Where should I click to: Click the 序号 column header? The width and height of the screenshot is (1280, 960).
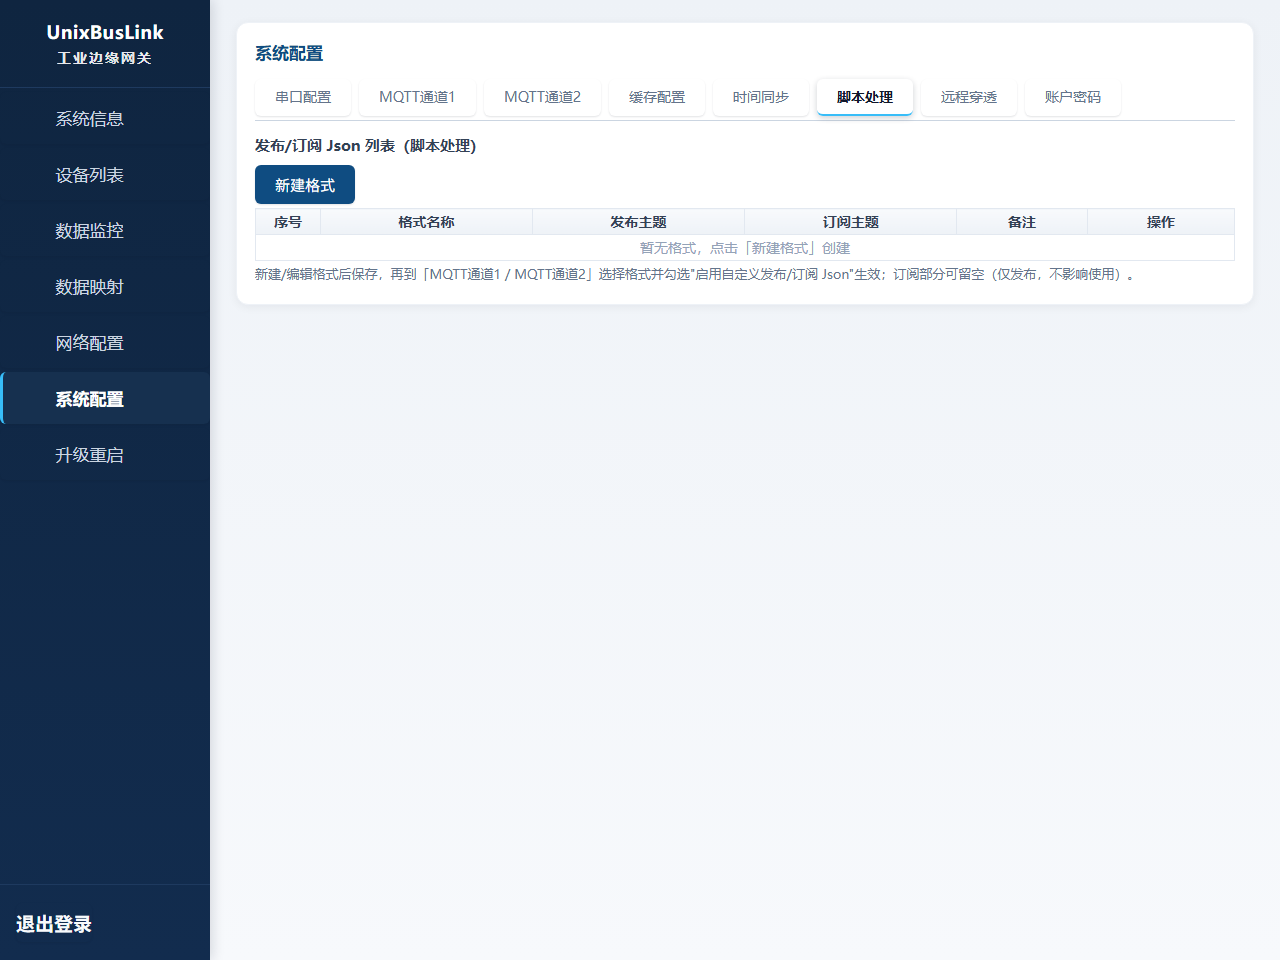pos(288,222)
